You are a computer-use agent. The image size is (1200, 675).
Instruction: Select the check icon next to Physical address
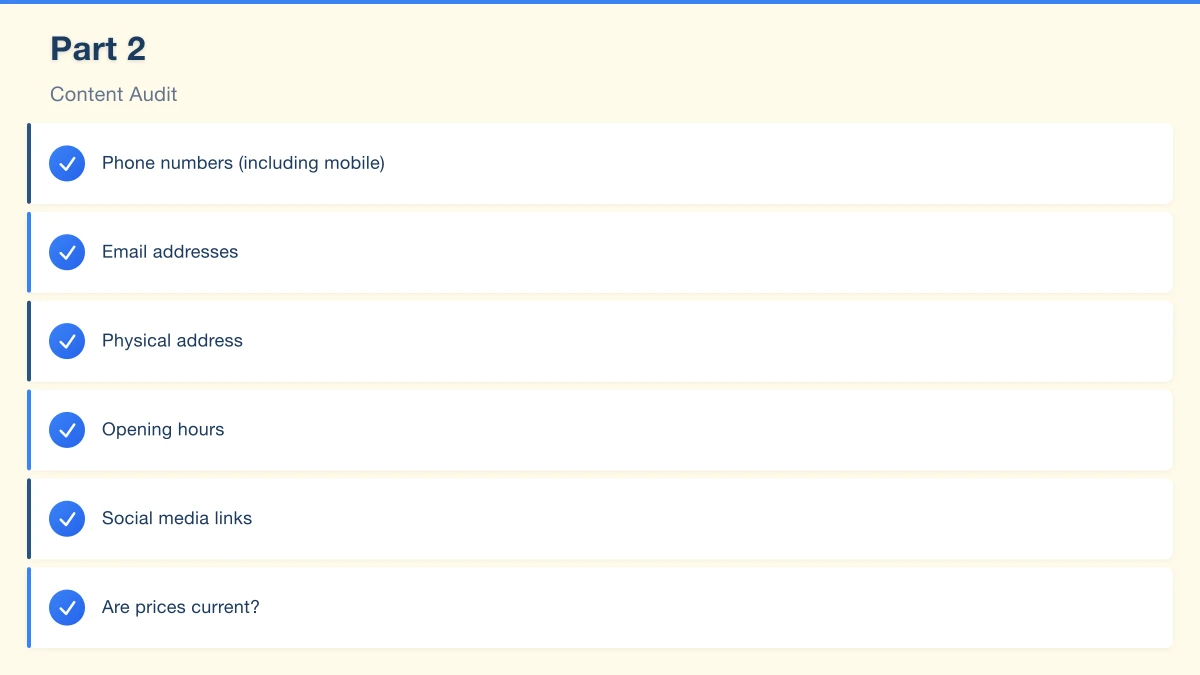pyautogui.click(x=67, y=341)
